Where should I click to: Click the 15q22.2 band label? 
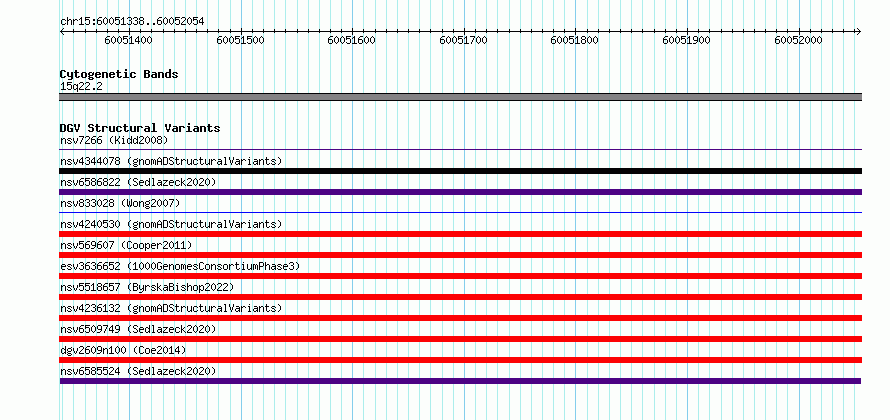(81, 87)
